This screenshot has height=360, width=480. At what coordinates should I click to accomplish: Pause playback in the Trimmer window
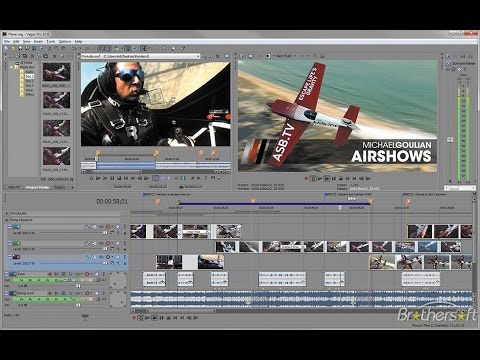(x=112, y=178)
